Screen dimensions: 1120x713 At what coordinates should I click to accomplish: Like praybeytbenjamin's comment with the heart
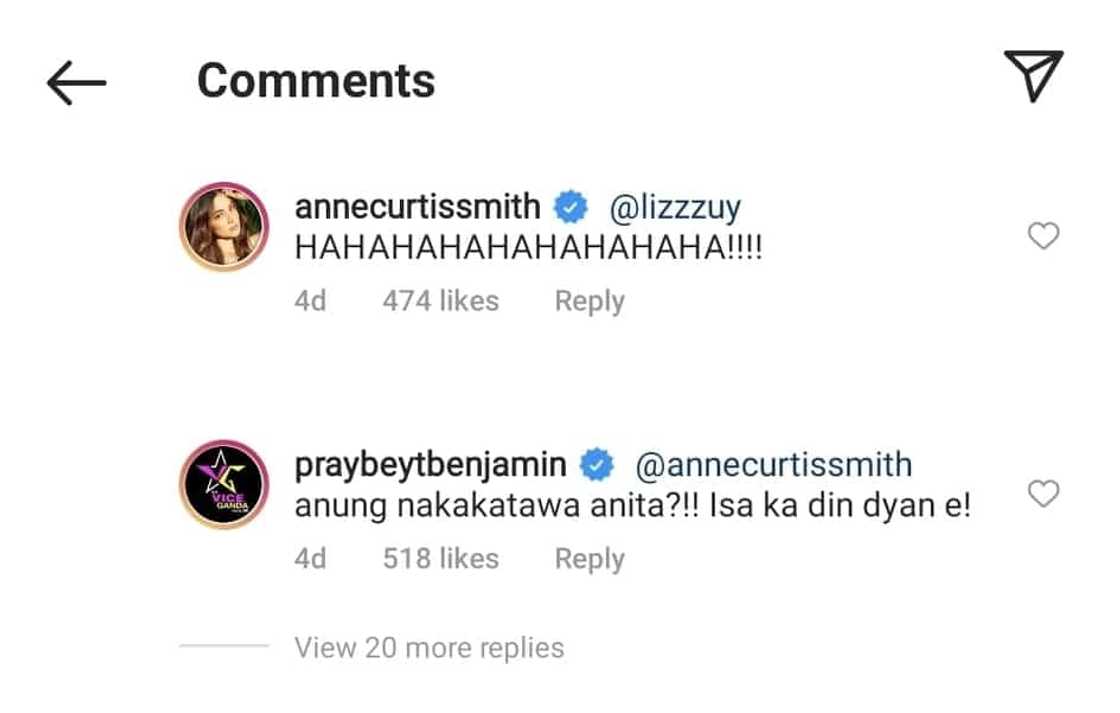click(x=1043, y=493)
